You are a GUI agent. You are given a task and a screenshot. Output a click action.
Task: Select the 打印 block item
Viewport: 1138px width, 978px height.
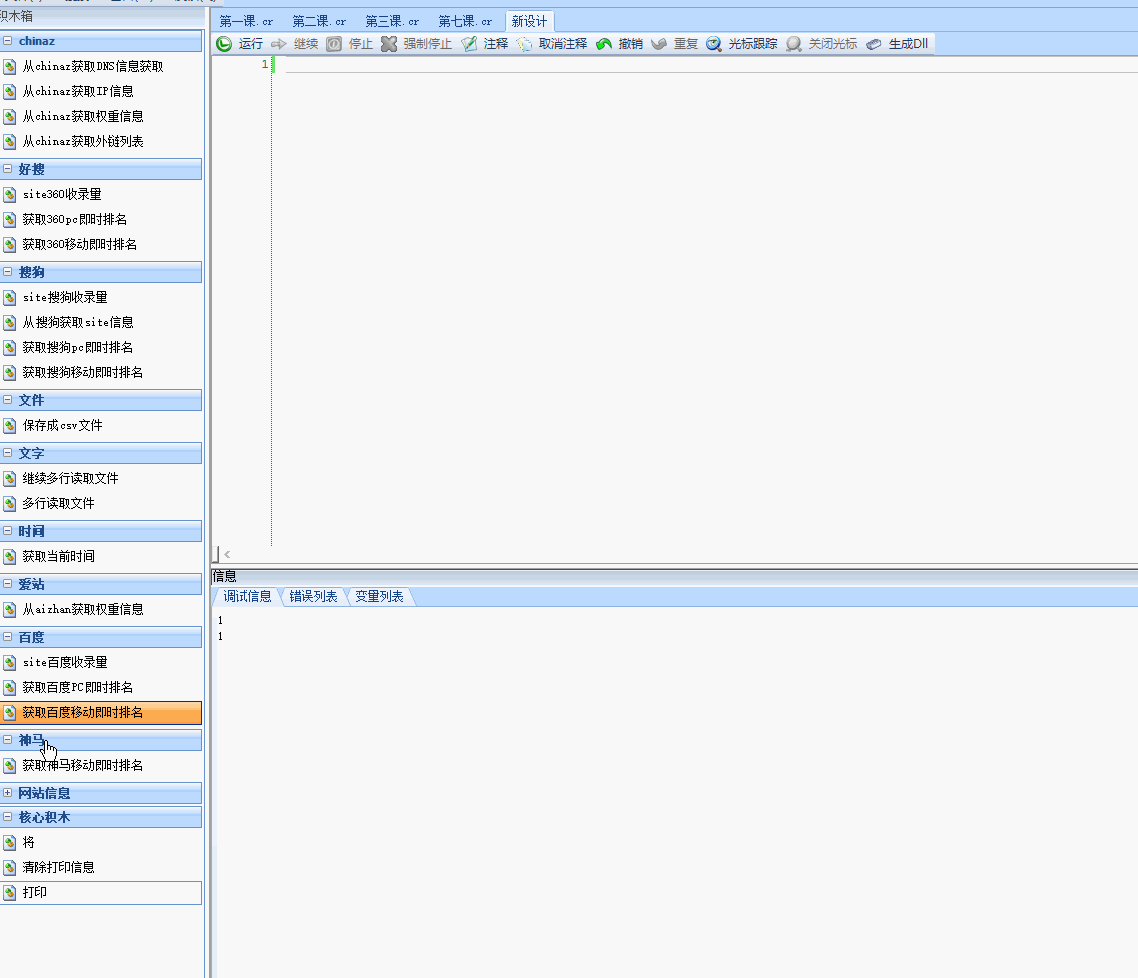pyautogui.click(x=35, y=892)
